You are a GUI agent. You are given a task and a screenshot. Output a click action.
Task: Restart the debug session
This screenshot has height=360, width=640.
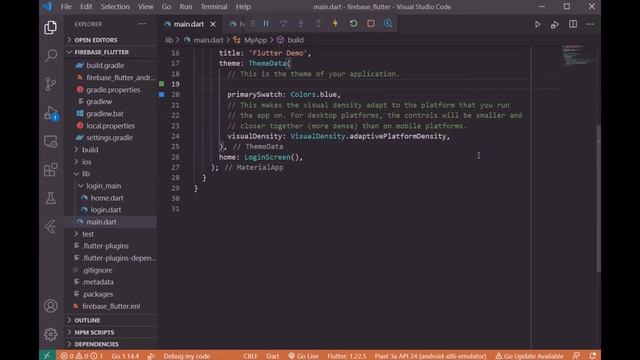[353, 24]
